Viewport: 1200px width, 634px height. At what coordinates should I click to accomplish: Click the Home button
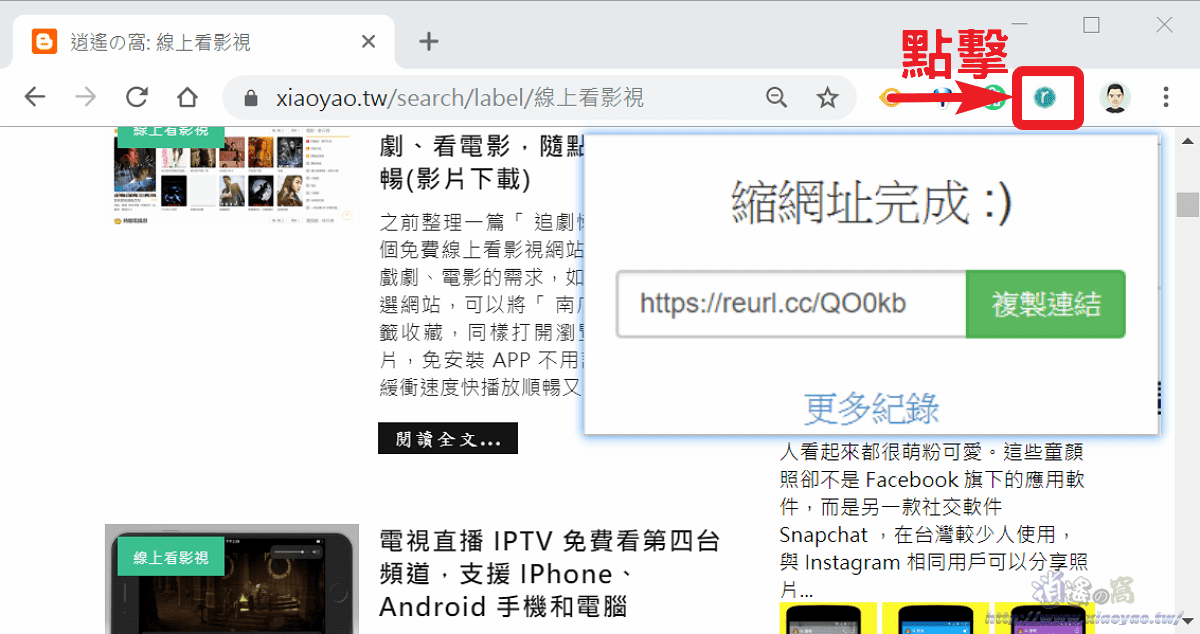(186, 96)
